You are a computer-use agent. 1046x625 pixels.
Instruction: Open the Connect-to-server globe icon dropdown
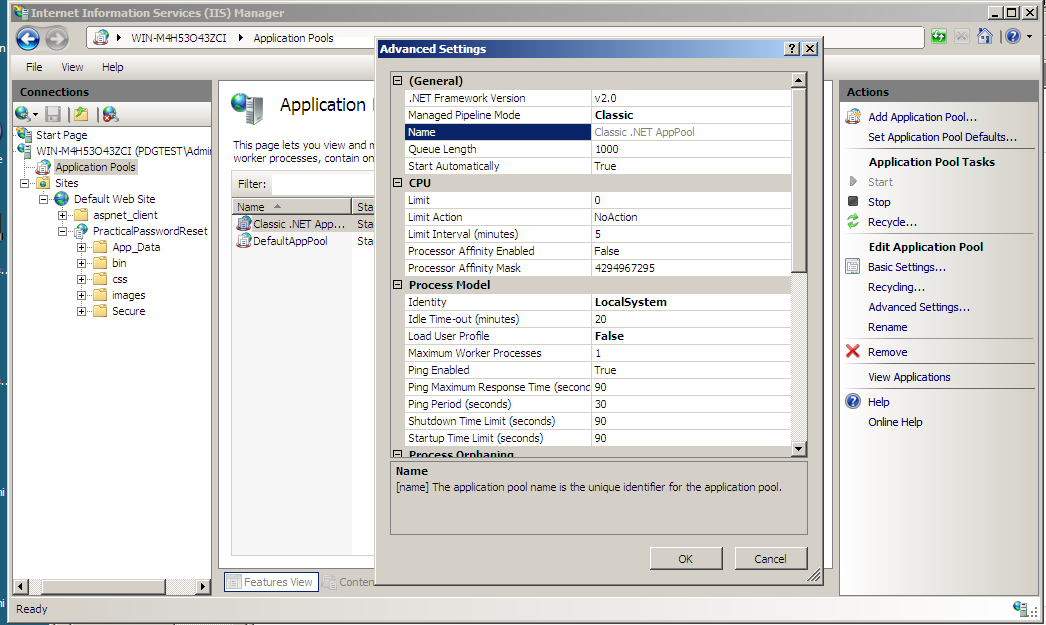tap(26, 114)
